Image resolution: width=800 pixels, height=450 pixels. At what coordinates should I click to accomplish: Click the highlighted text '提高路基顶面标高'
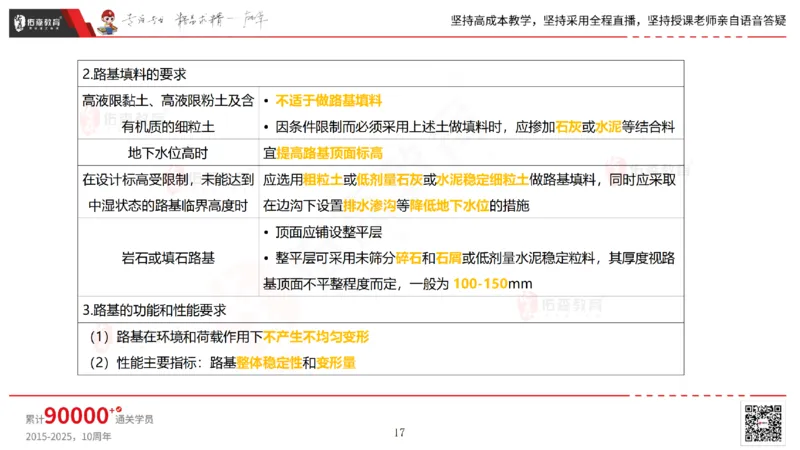[x=330, y=153]
